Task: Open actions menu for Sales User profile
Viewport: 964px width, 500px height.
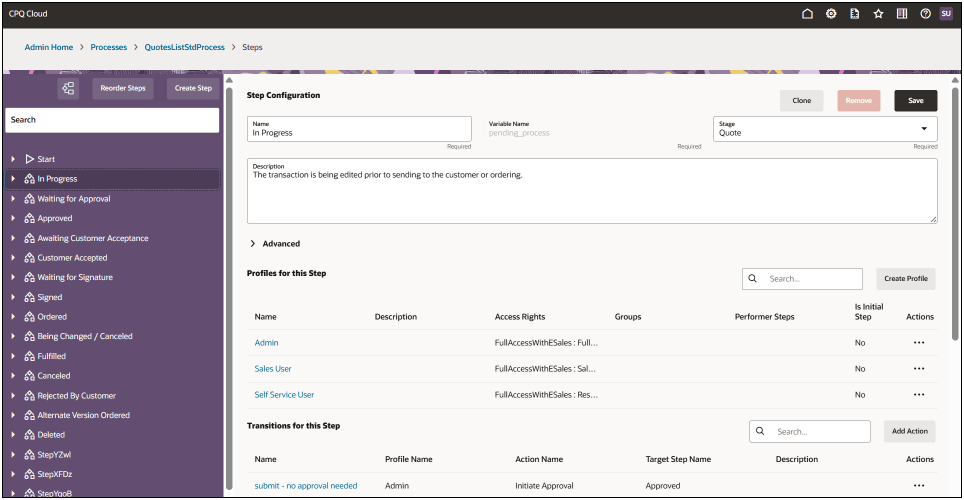Action: point(919,368)
